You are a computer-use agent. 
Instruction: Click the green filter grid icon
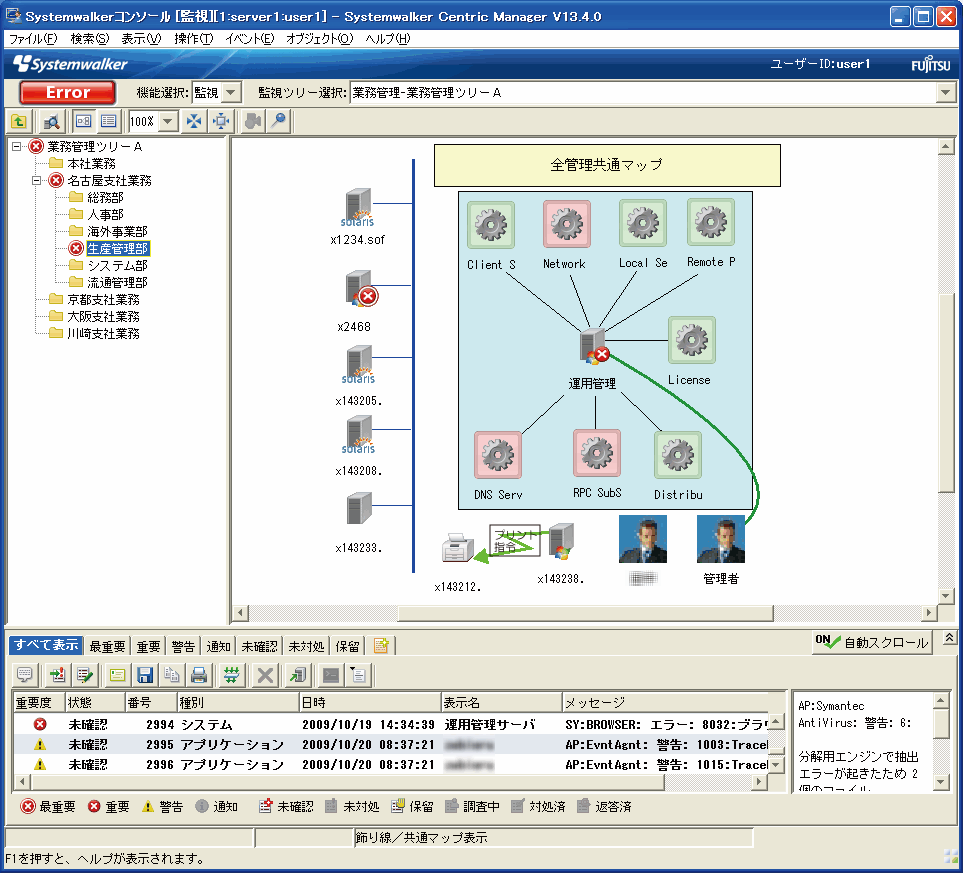[231, 675]
